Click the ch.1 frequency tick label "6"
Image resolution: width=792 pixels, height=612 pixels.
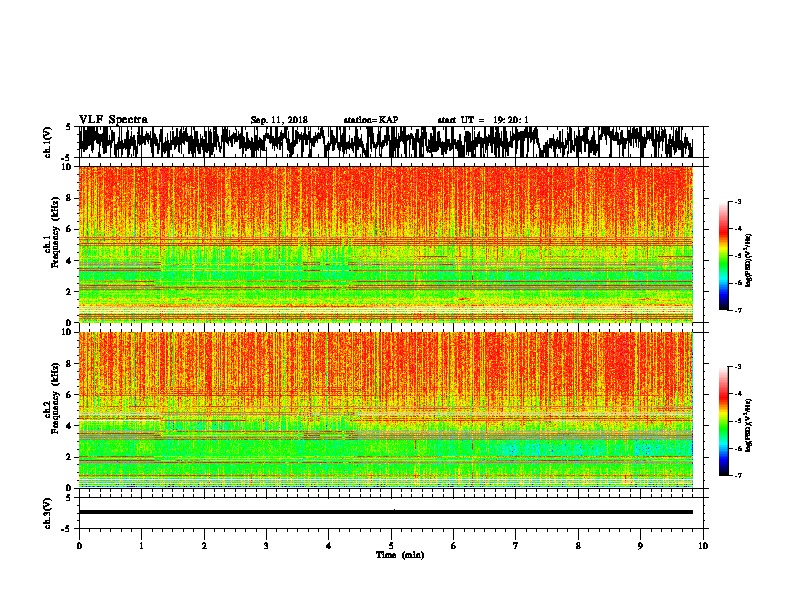tap(70, 230)
